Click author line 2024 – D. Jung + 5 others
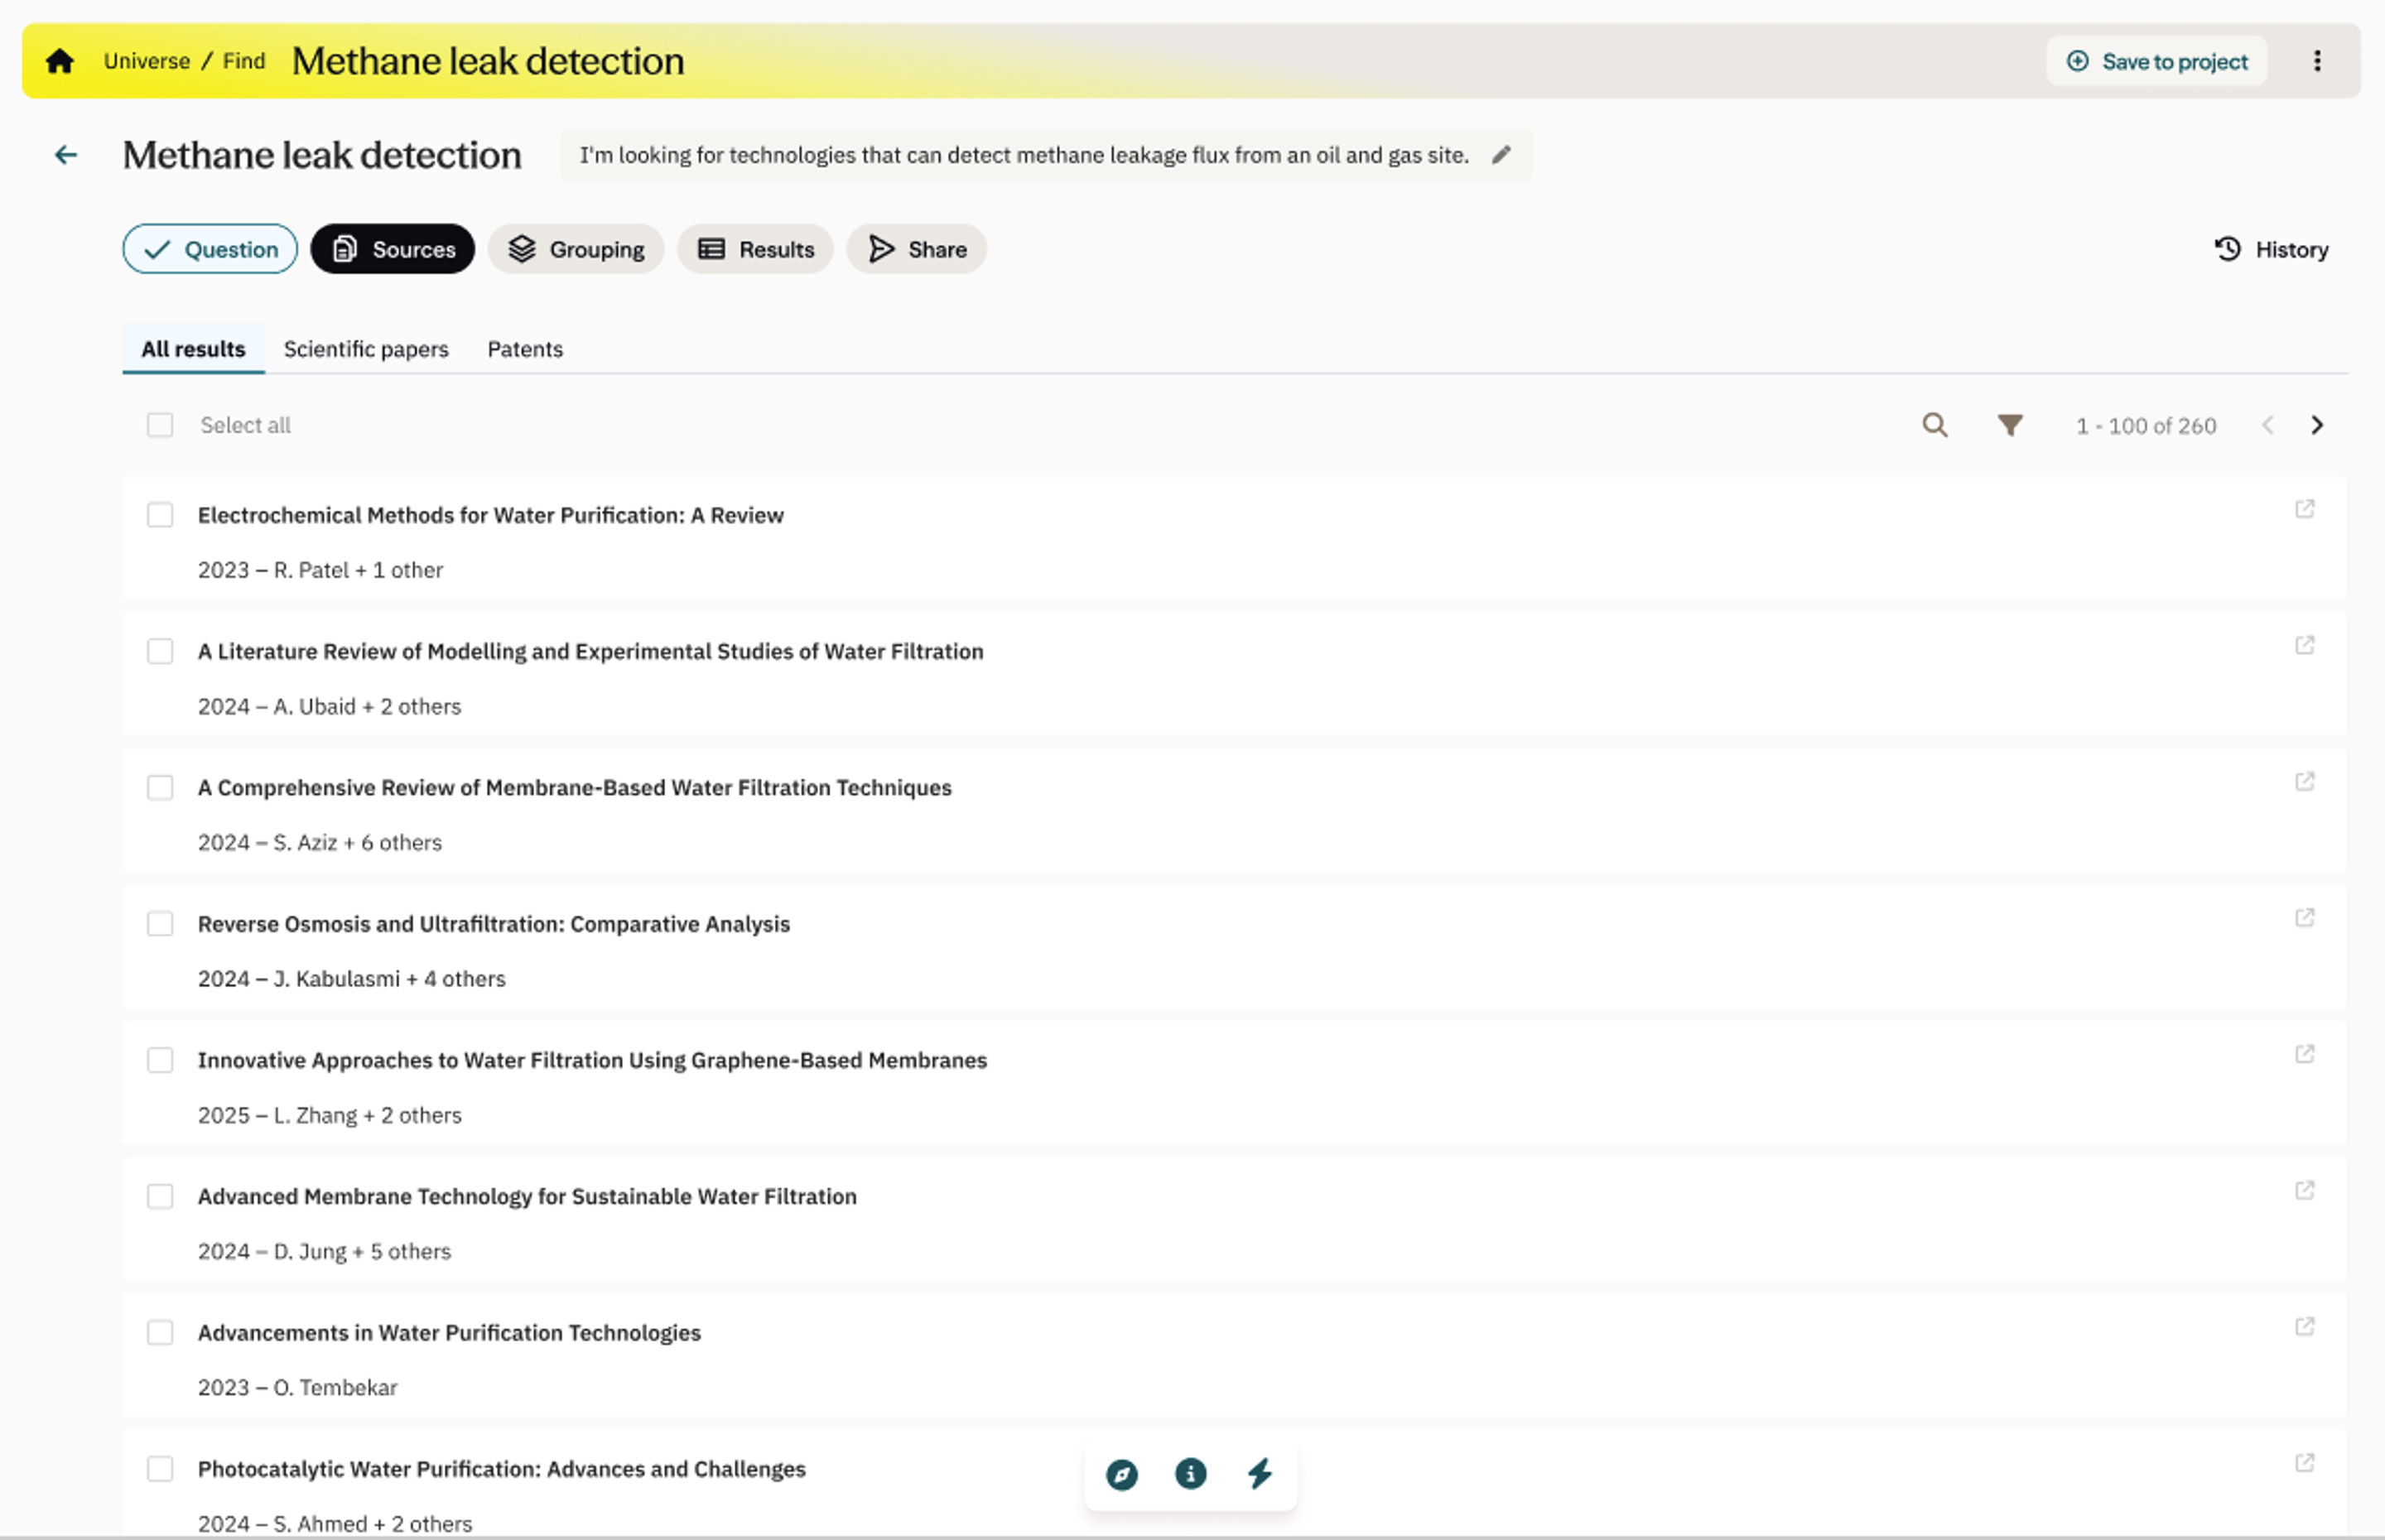Viewport: 2385px width, 1540px height. [325, 1251]
